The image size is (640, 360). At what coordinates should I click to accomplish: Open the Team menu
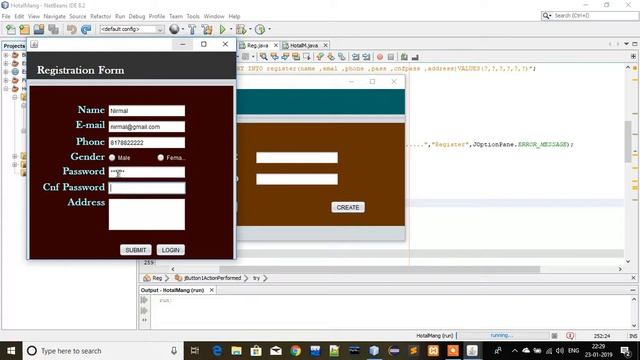(x=176, y=16)
